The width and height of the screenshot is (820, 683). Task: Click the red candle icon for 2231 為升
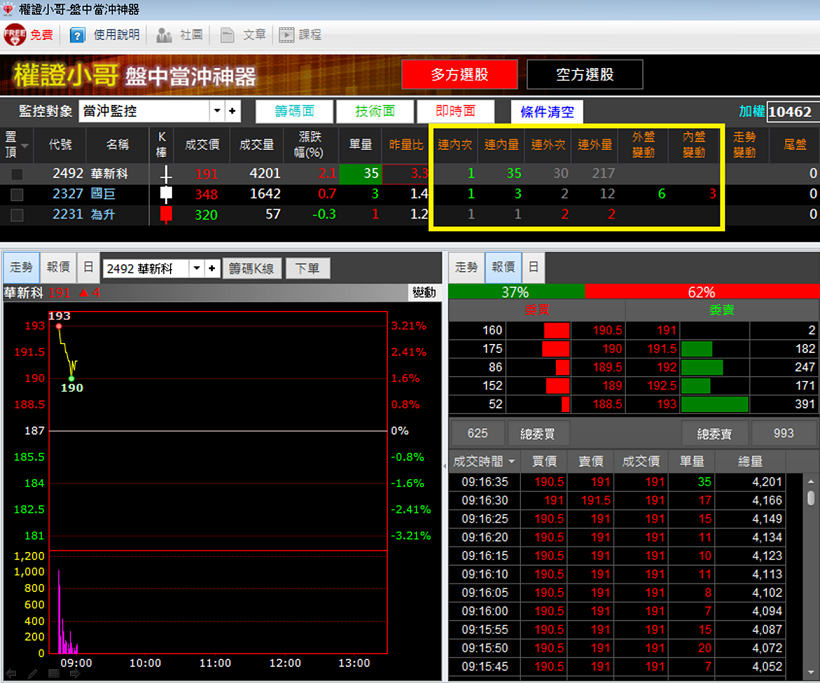click(x=166, y=214)
